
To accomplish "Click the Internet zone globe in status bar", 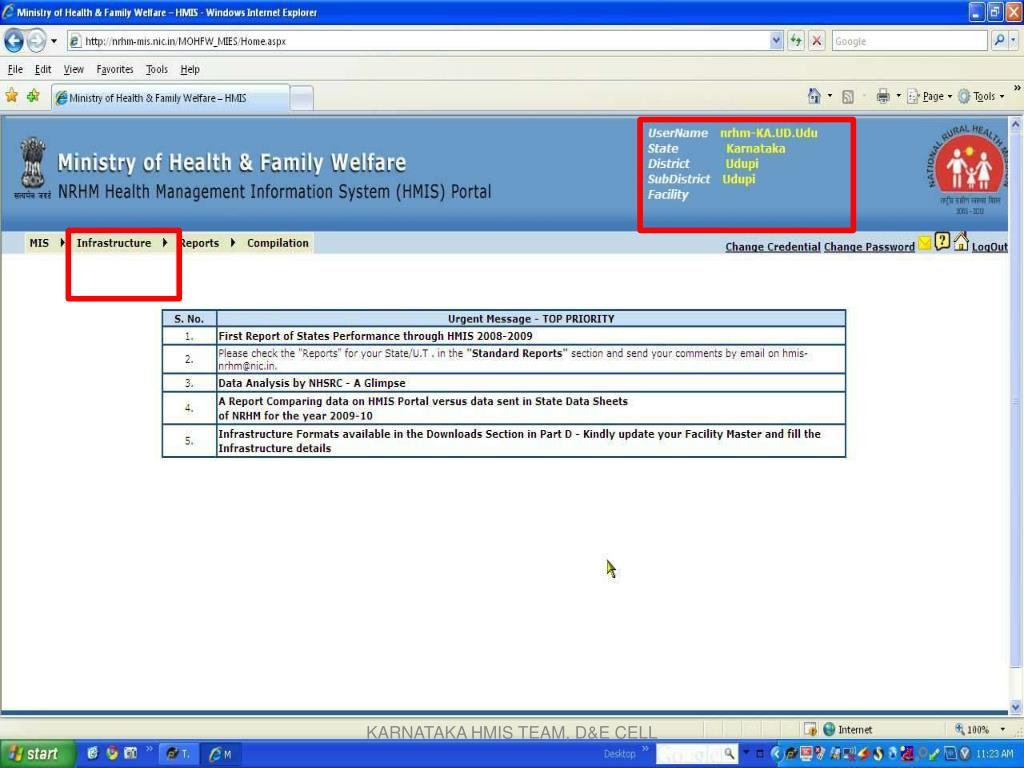I will tap(829, 729).
